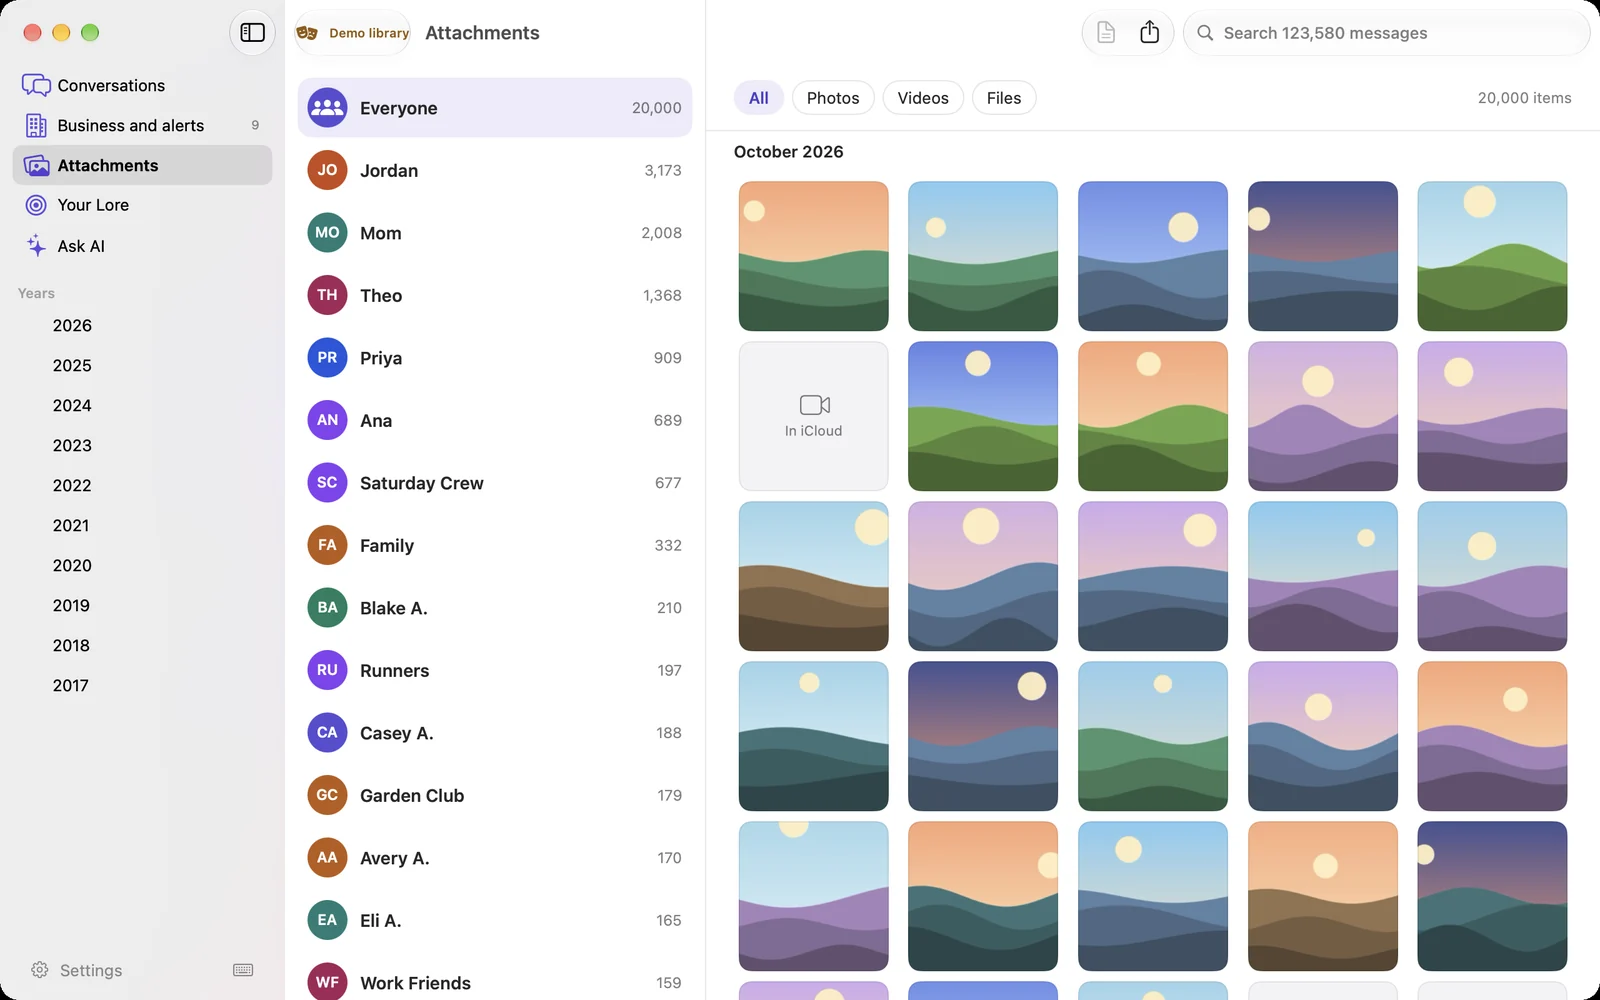Jump to year 2021

pos(71,525)
